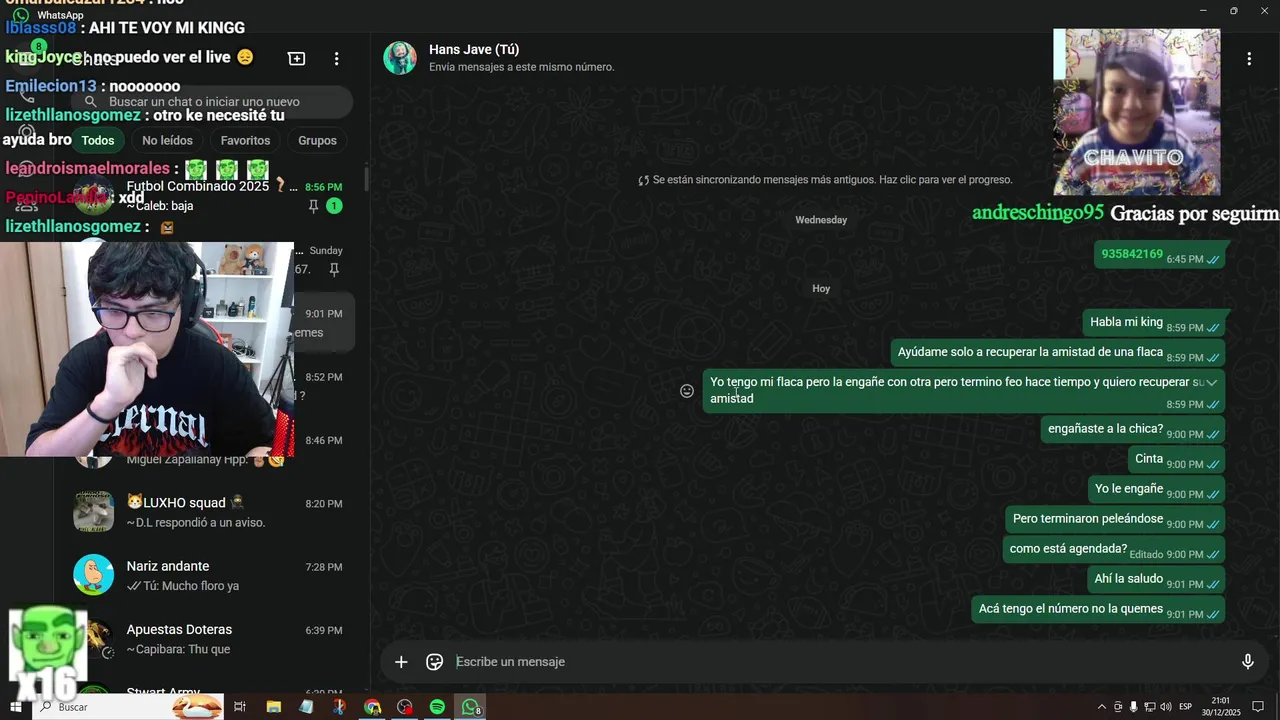Click the 'Yo le engañe' message

tap(1156, 490)
